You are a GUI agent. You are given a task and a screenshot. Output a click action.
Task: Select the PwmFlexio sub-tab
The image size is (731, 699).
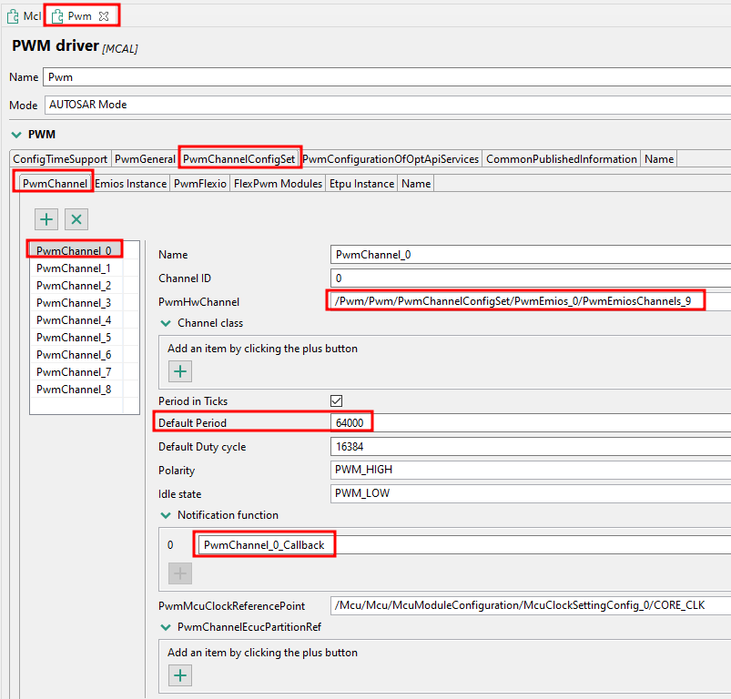click(x=200, y=184)
